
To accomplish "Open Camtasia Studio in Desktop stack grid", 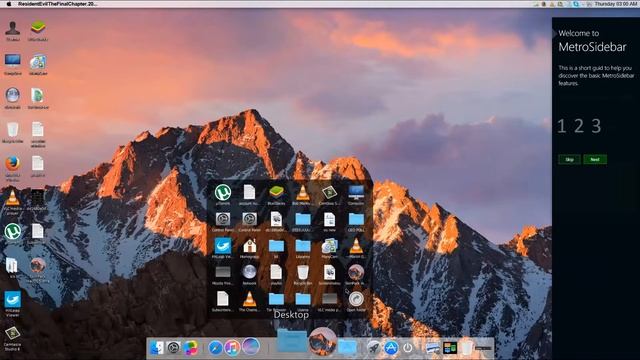I will click(x=329, y=192).
